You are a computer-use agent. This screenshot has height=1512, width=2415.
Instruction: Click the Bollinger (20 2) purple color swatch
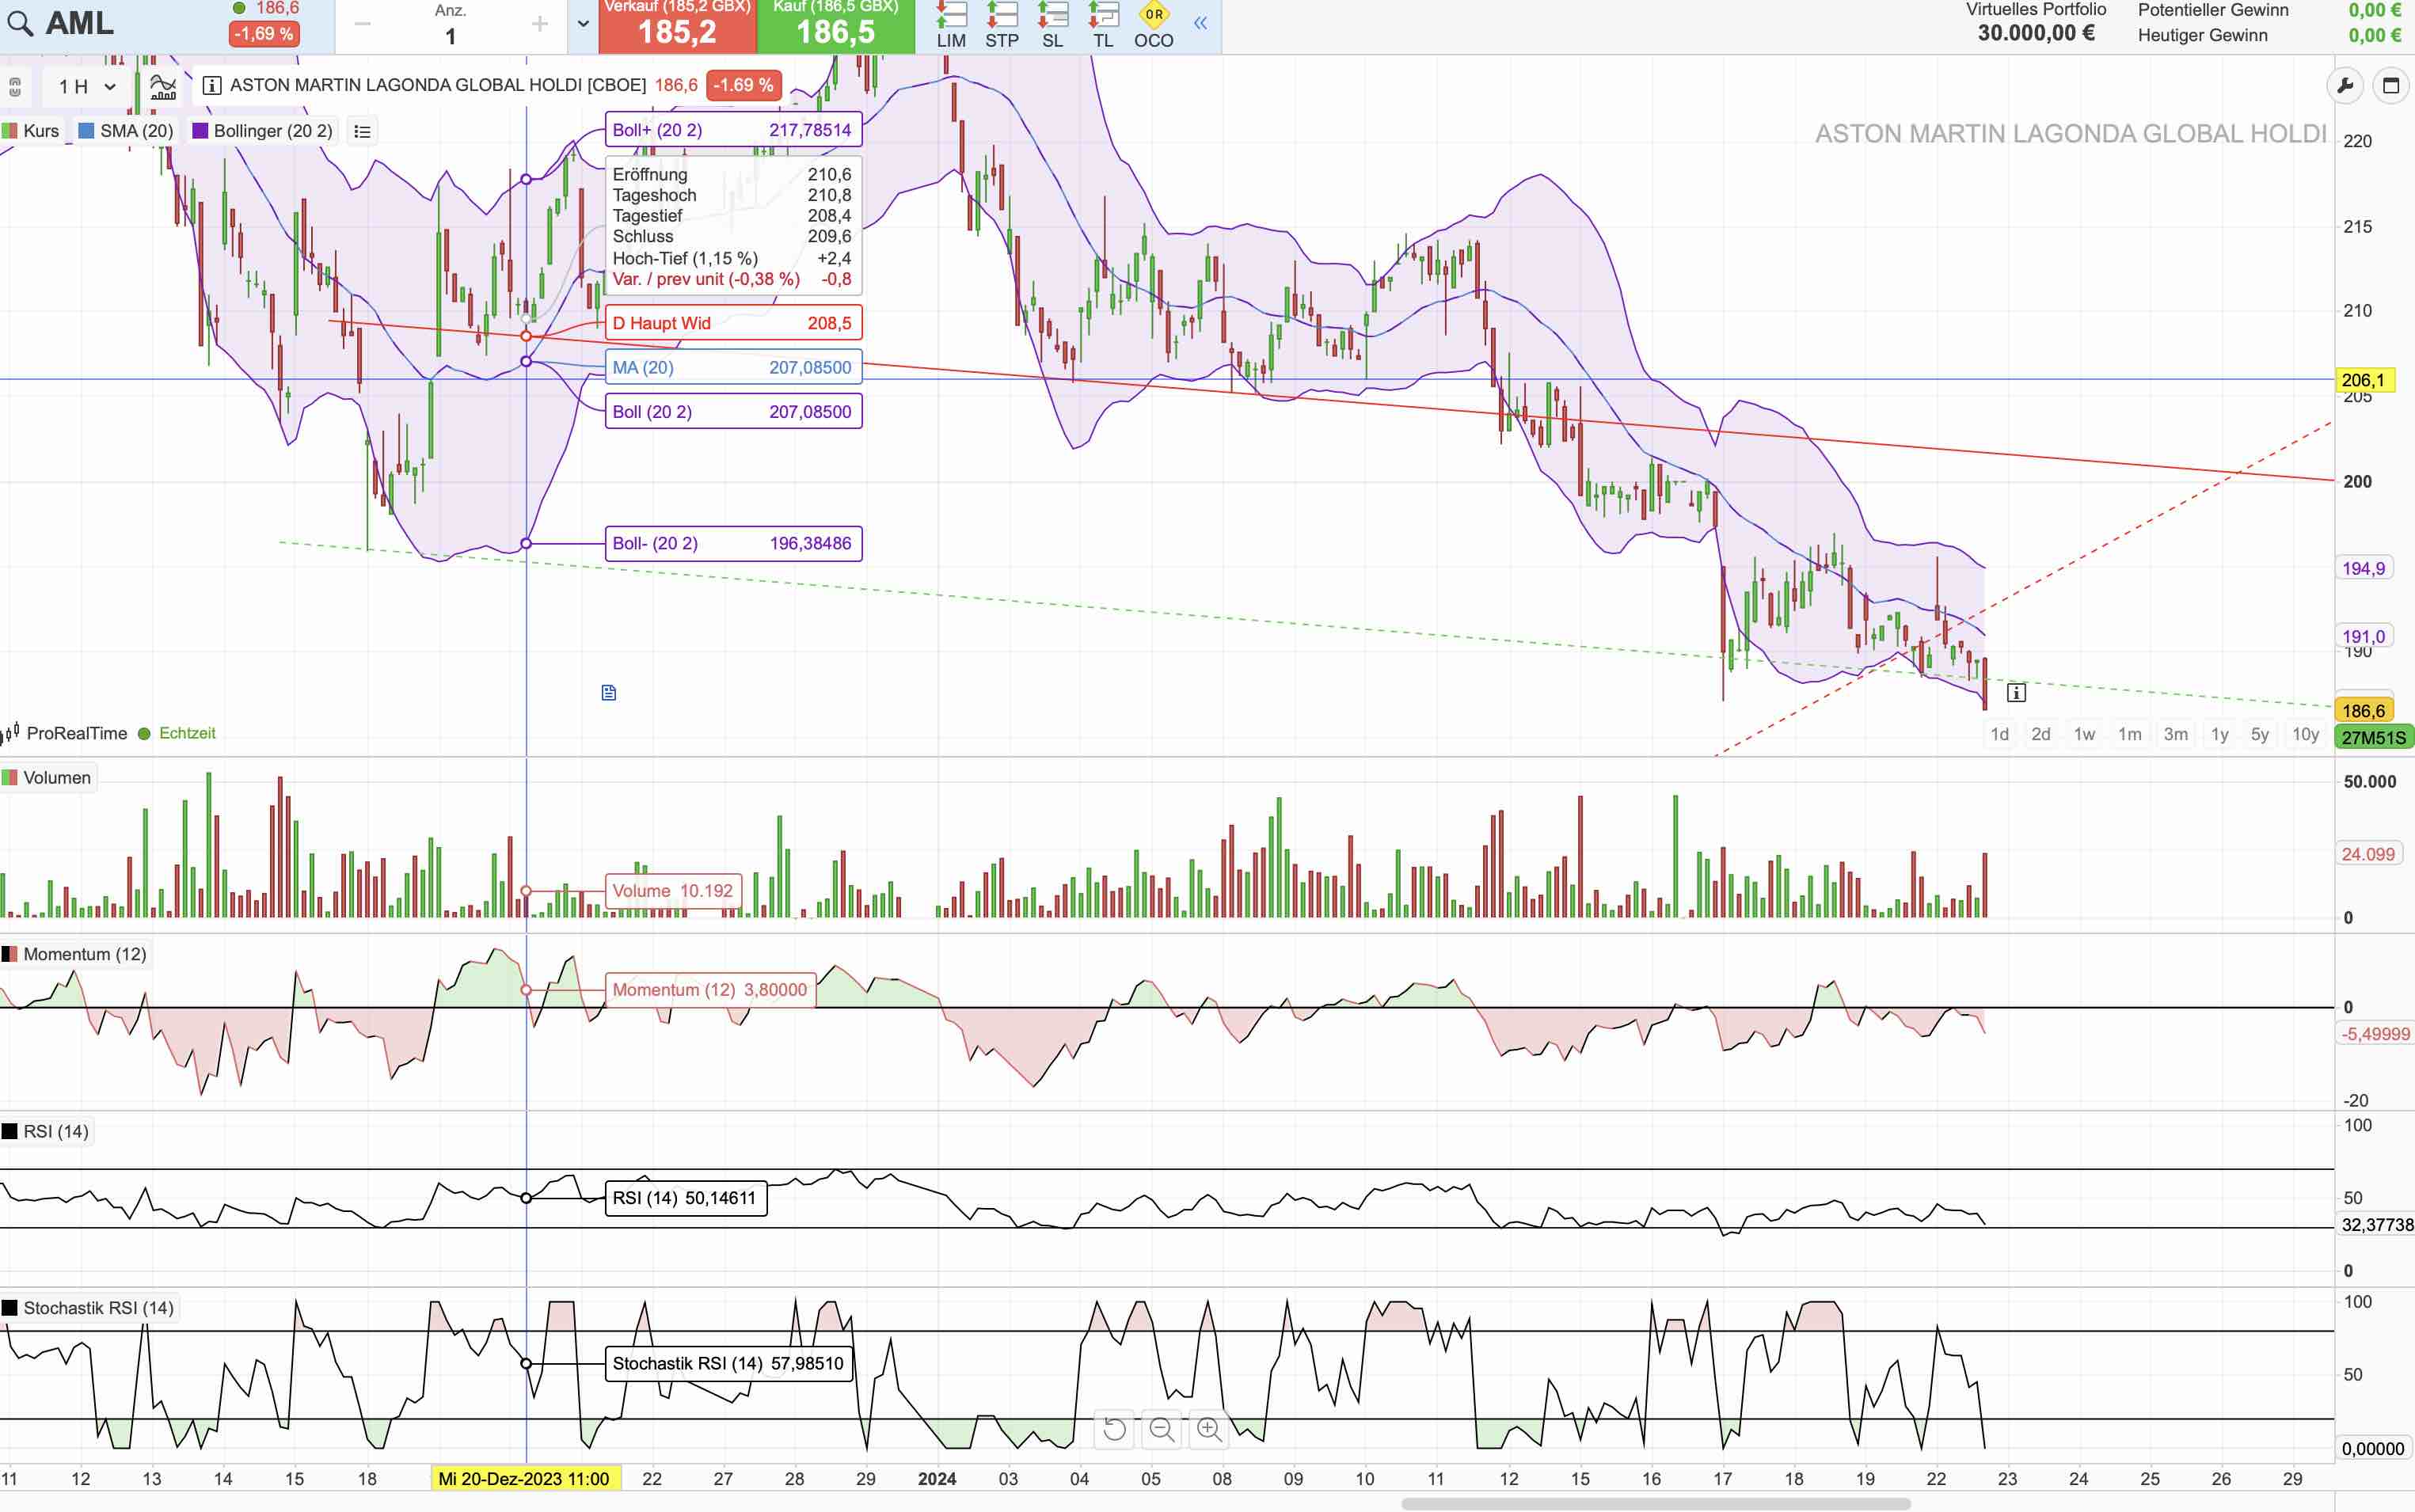click(x=200, y=131)
